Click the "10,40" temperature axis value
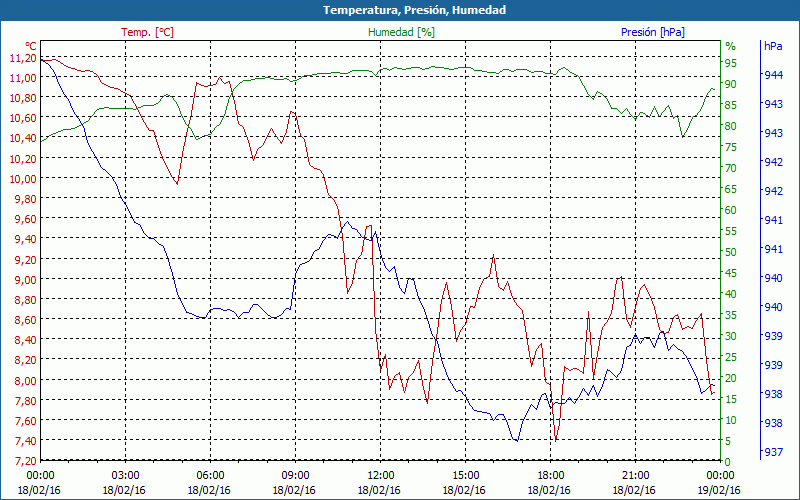The image size is (800, 500). click(x=23, y=138)
